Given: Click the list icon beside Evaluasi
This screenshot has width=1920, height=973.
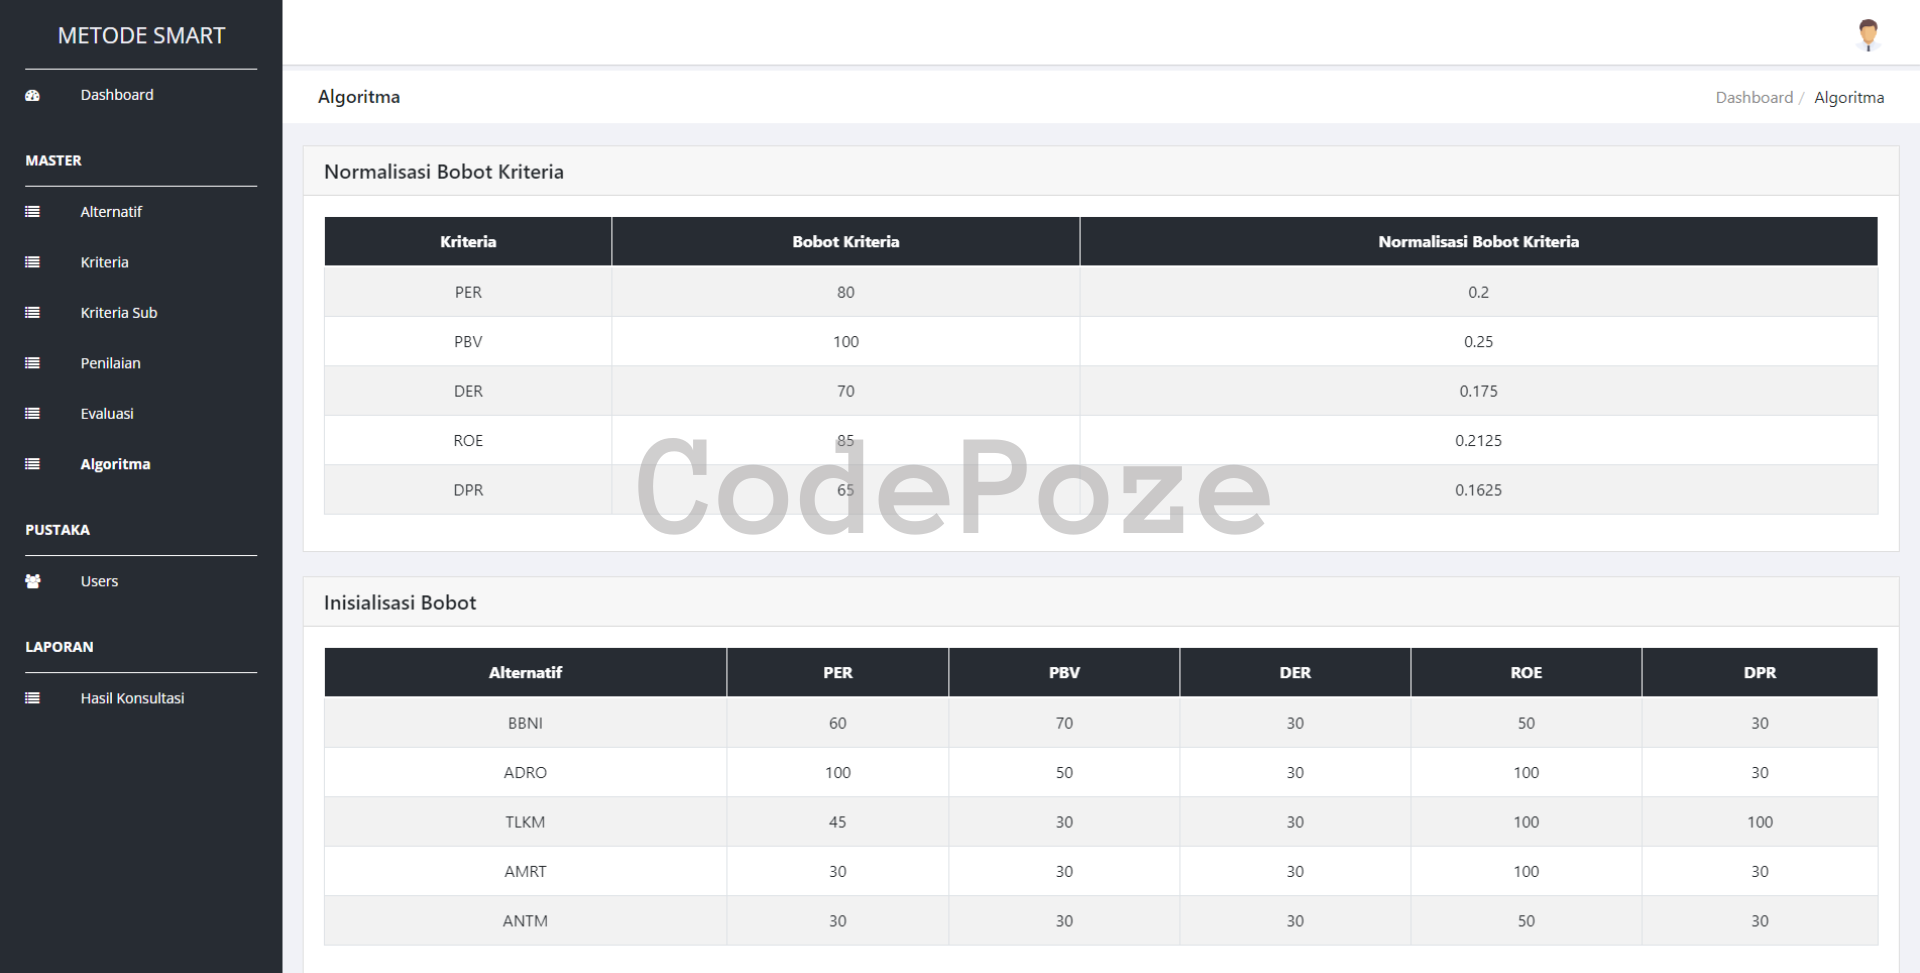Looking at the screenshot, I should point(32,414).
